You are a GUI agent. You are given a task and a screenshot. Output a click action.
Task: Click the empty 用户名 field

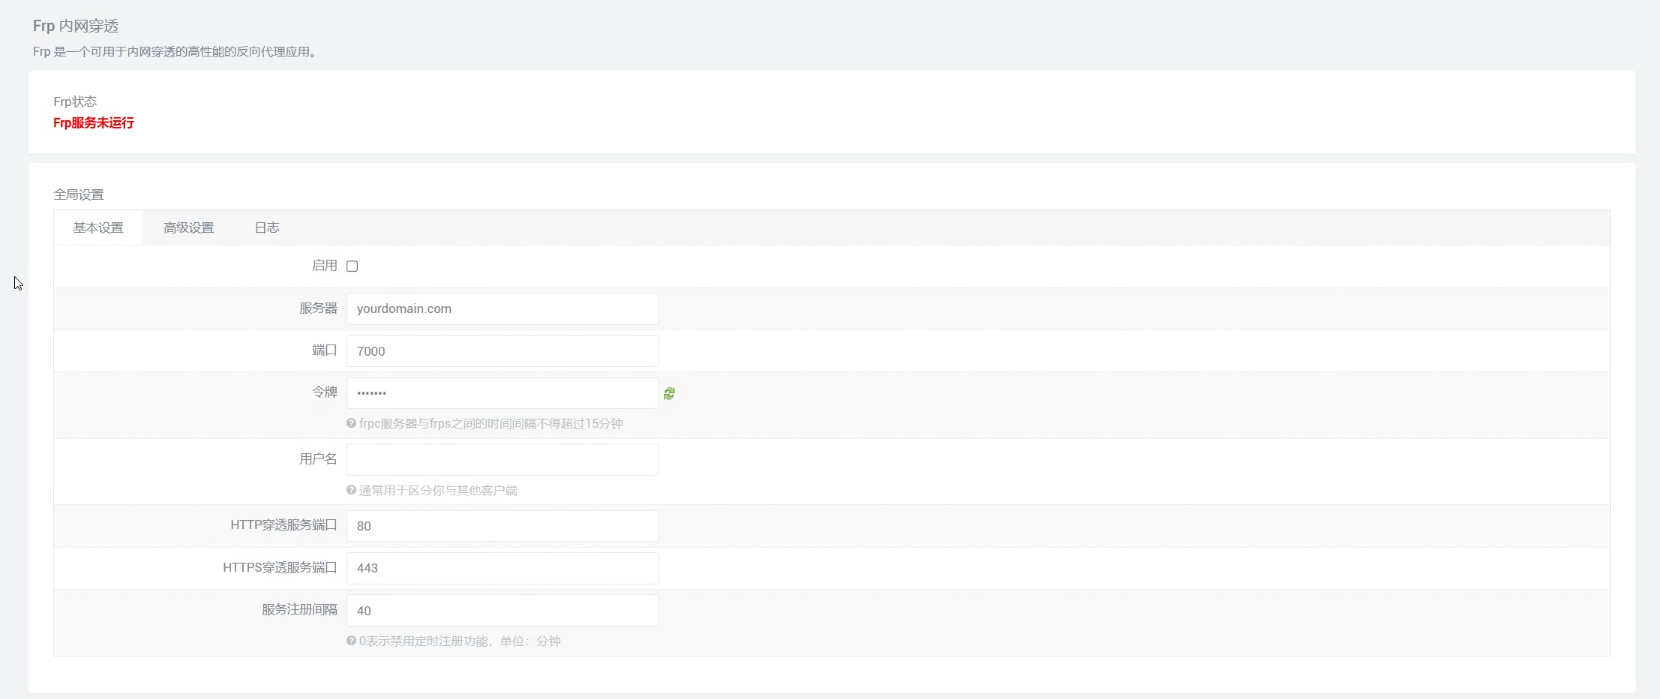(502, 460)
